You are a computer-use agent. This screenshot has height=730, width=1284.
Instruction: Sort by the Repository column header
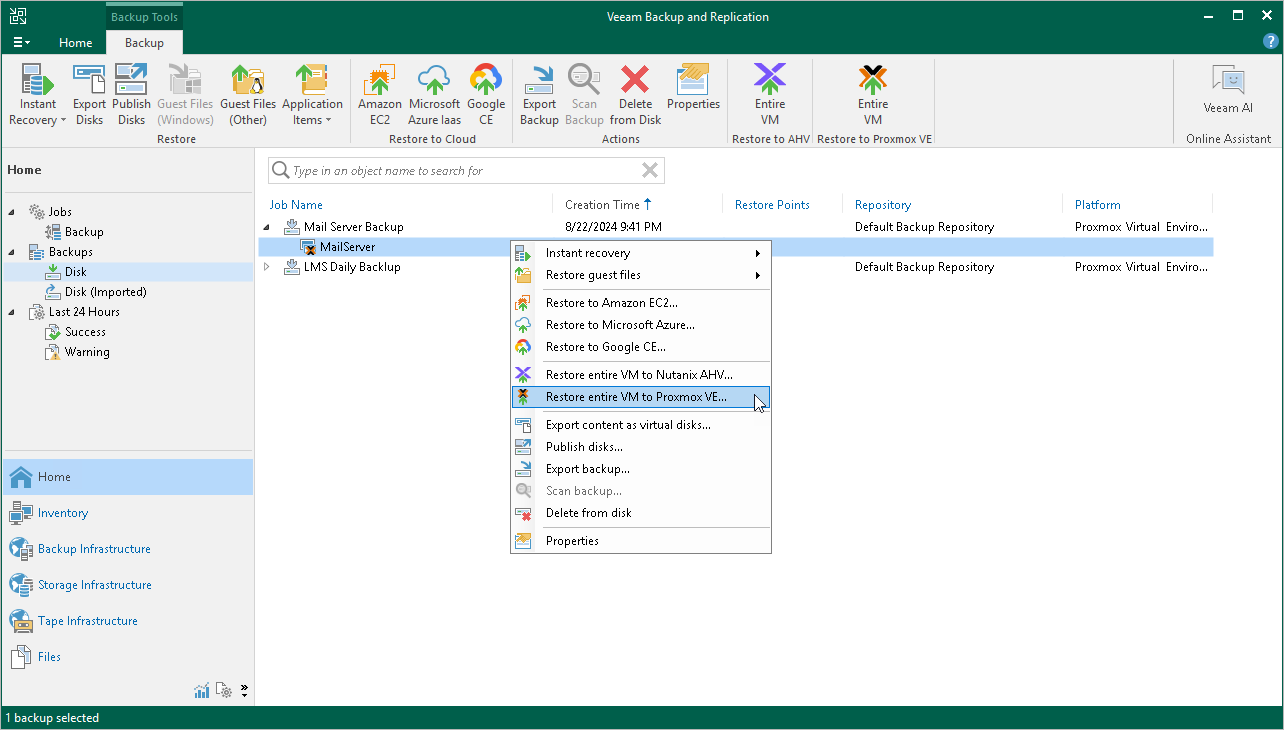(883, 205)
